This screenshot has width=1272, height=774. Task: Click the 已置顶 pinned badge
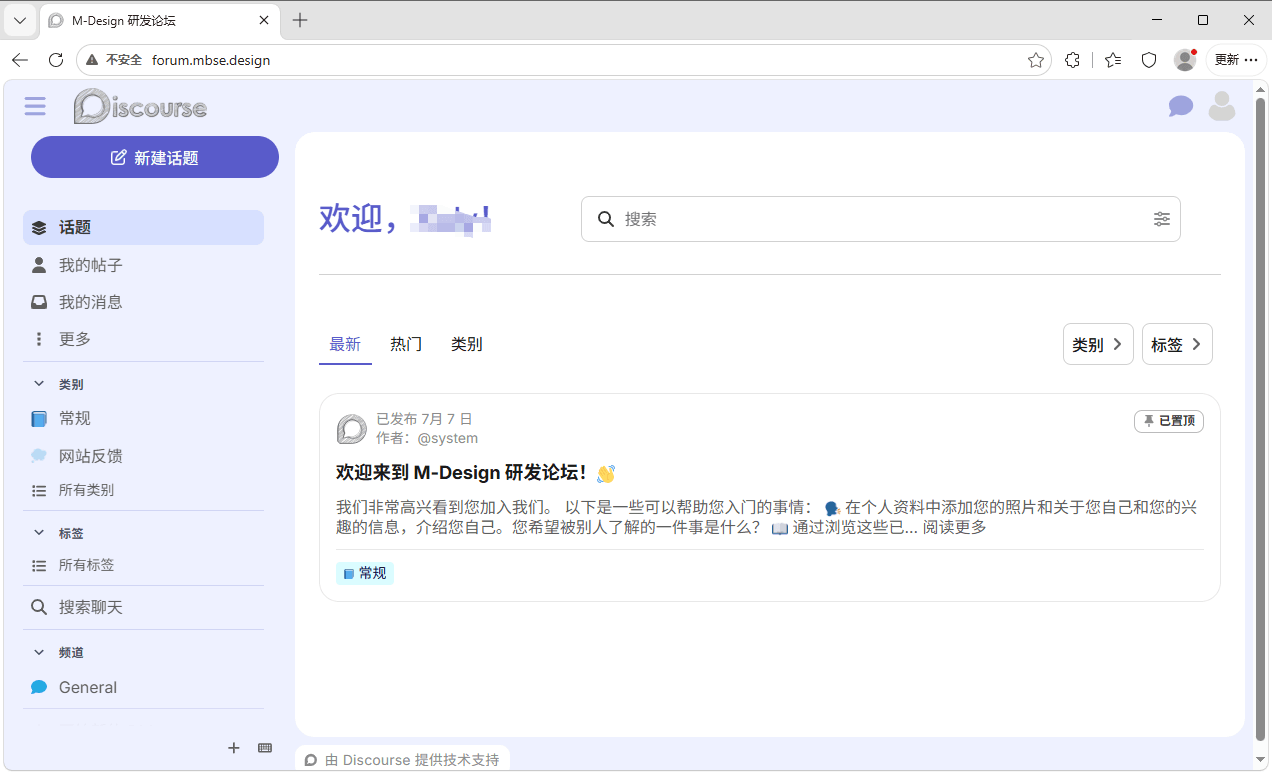point(1169,421)
